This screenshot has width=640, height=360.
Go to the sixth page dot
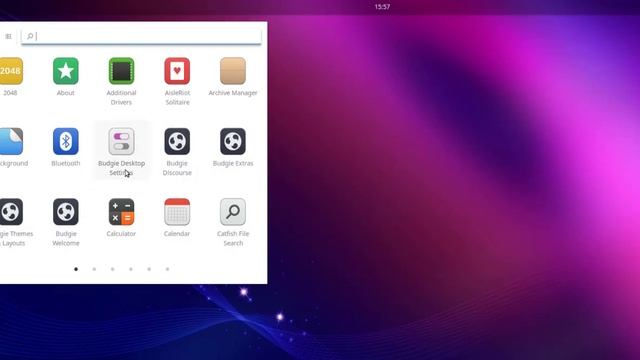point(167,269)
